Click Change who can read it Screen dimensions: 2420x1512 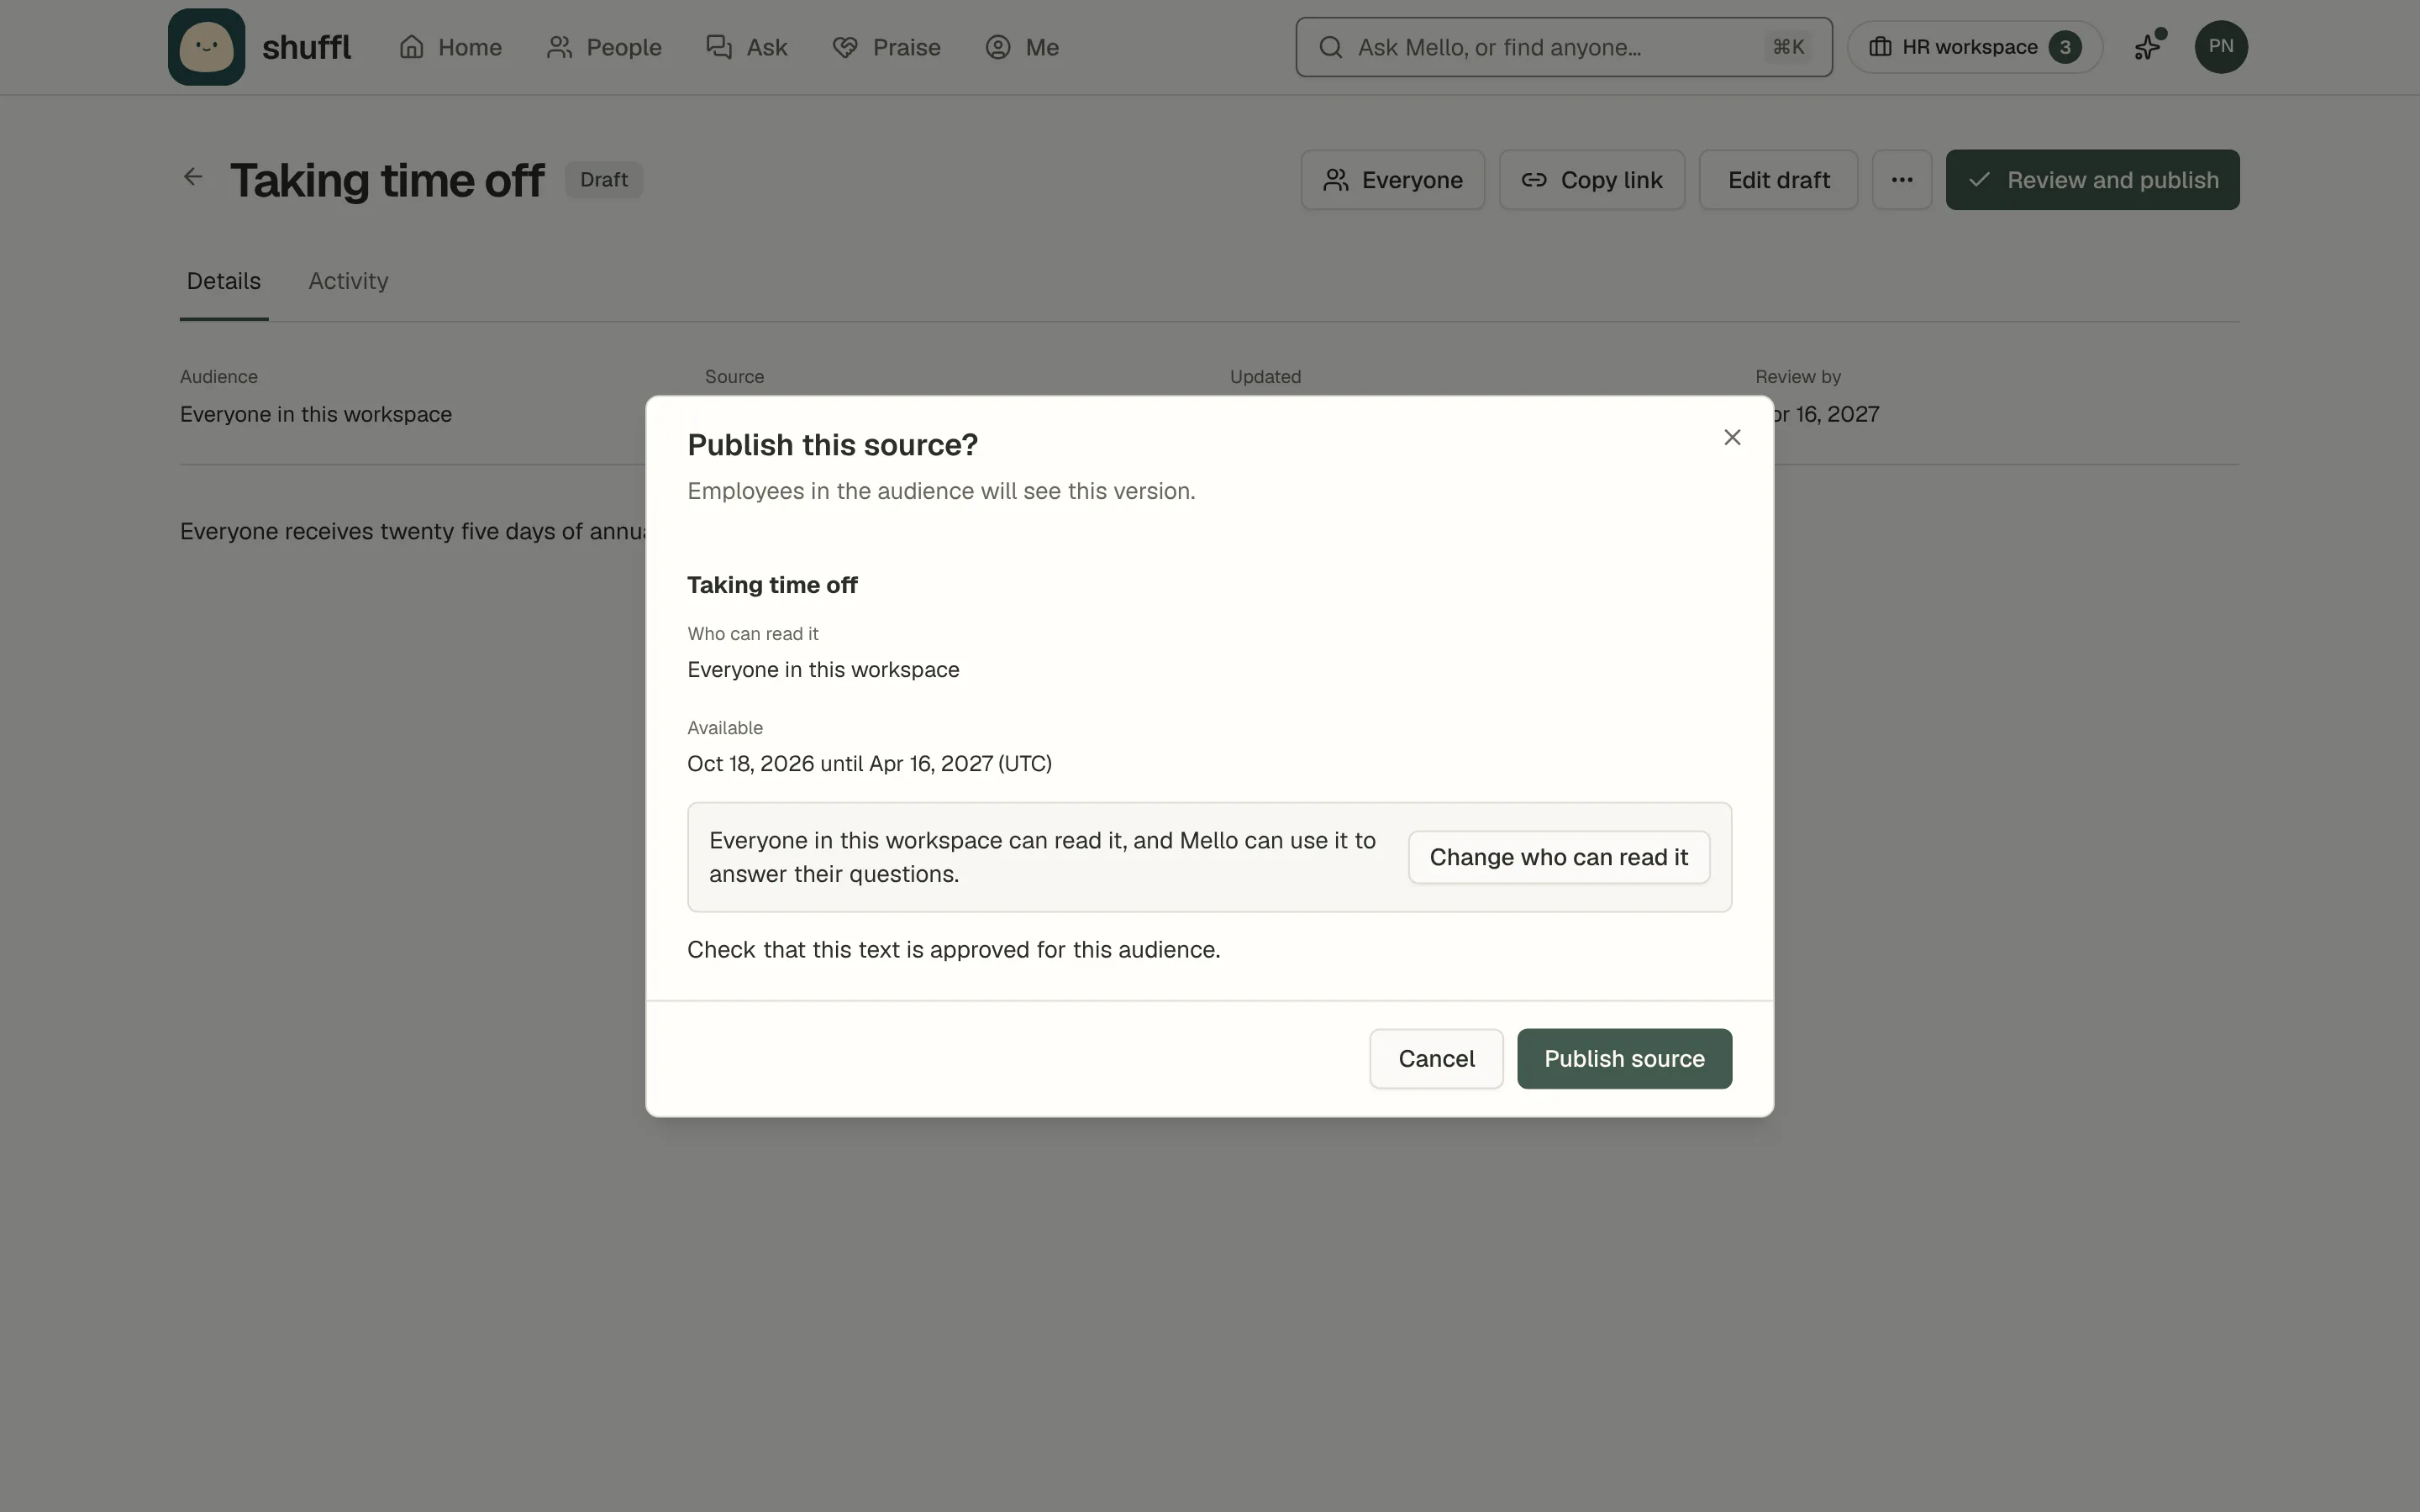pyautogui.click(x=1558, y=857)
